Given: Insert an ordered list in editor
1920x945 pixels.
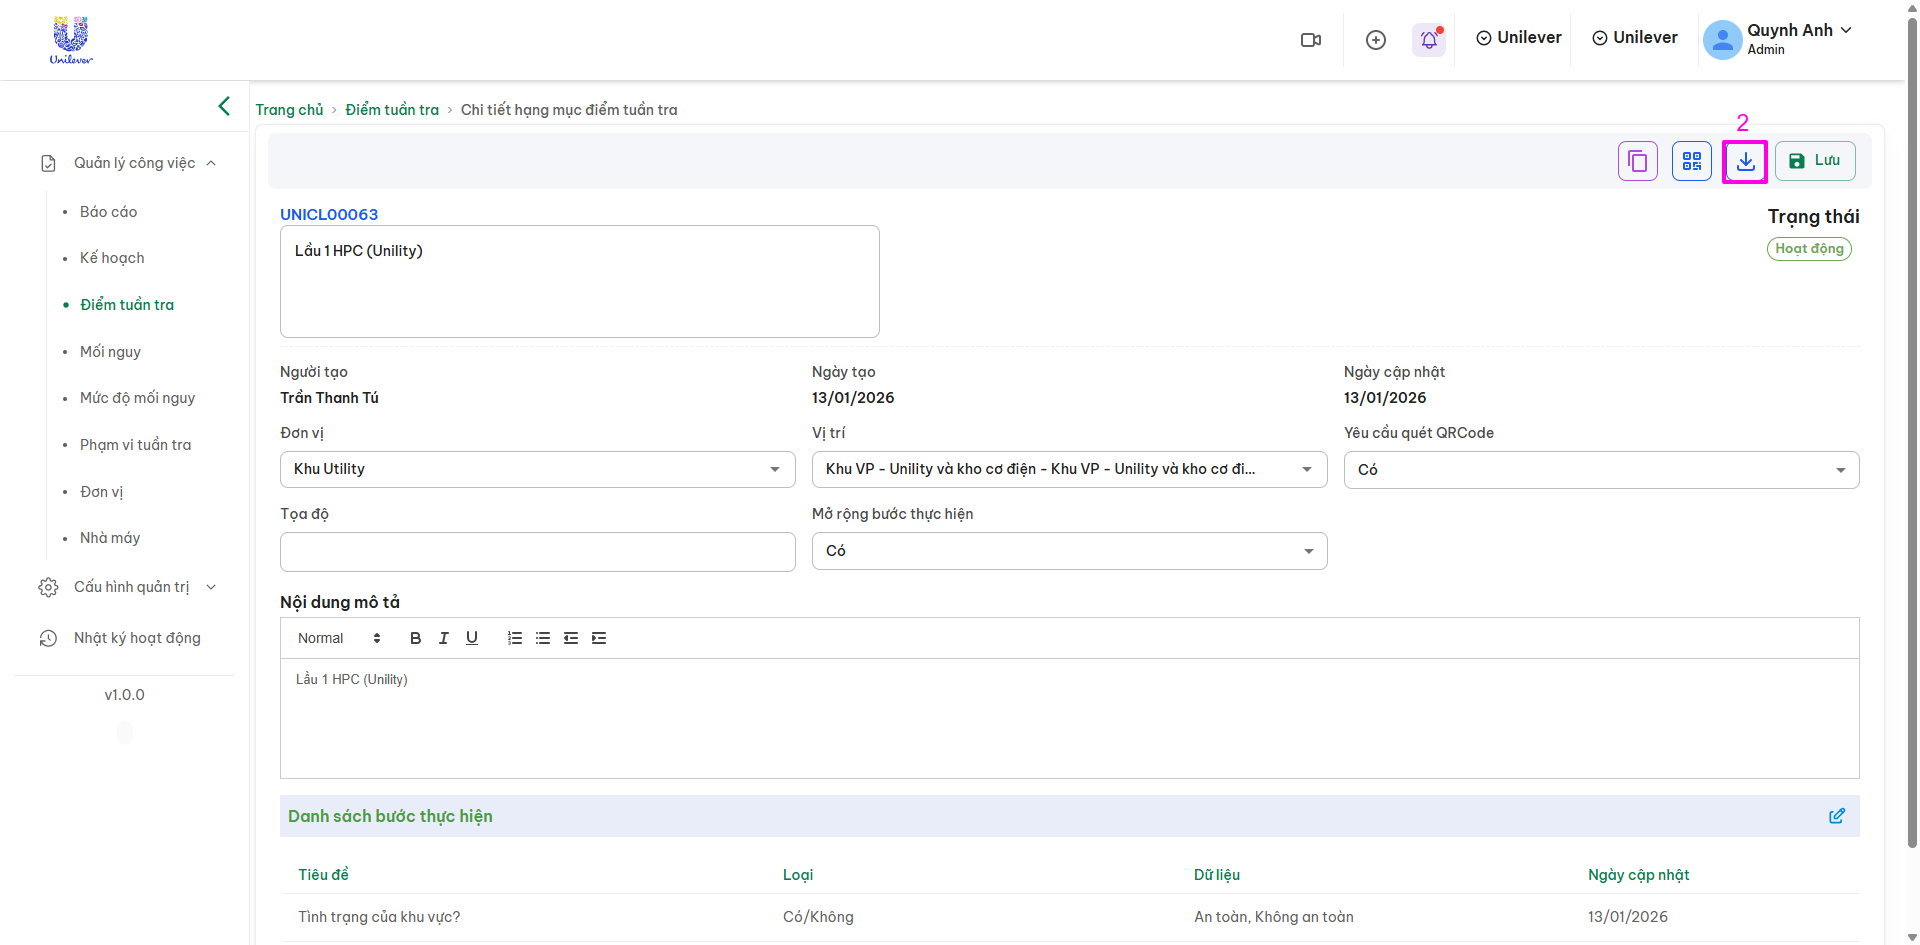Looking at the screenshot, I should tap(514, 638).
